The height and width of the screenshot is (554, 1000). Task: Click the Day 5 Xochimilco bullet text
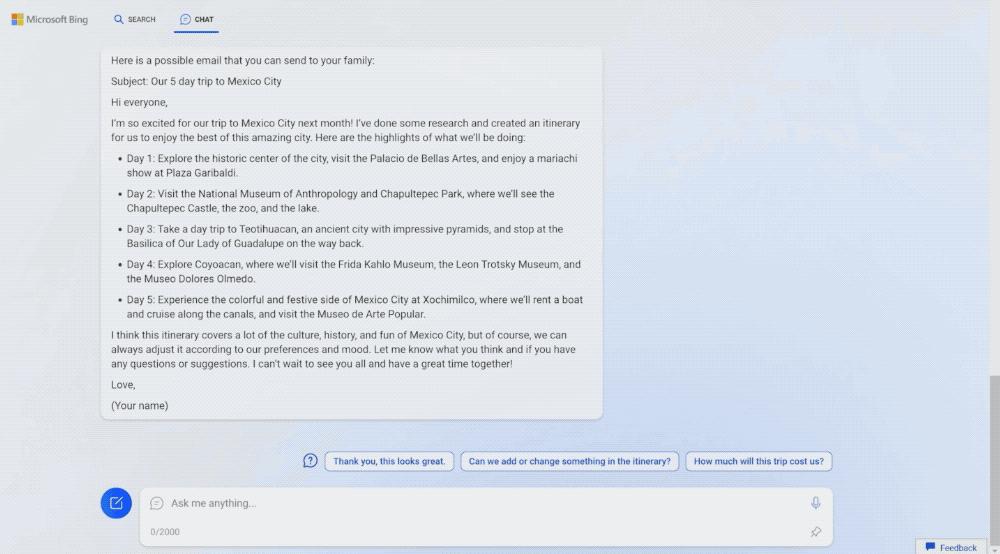point(354,307)
